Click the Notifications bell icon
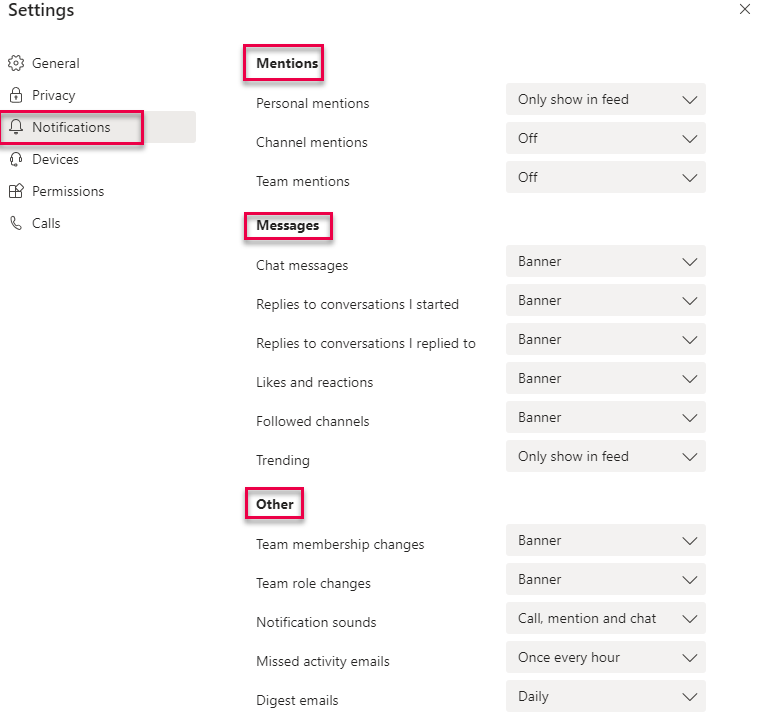 [x=16, y=127]
